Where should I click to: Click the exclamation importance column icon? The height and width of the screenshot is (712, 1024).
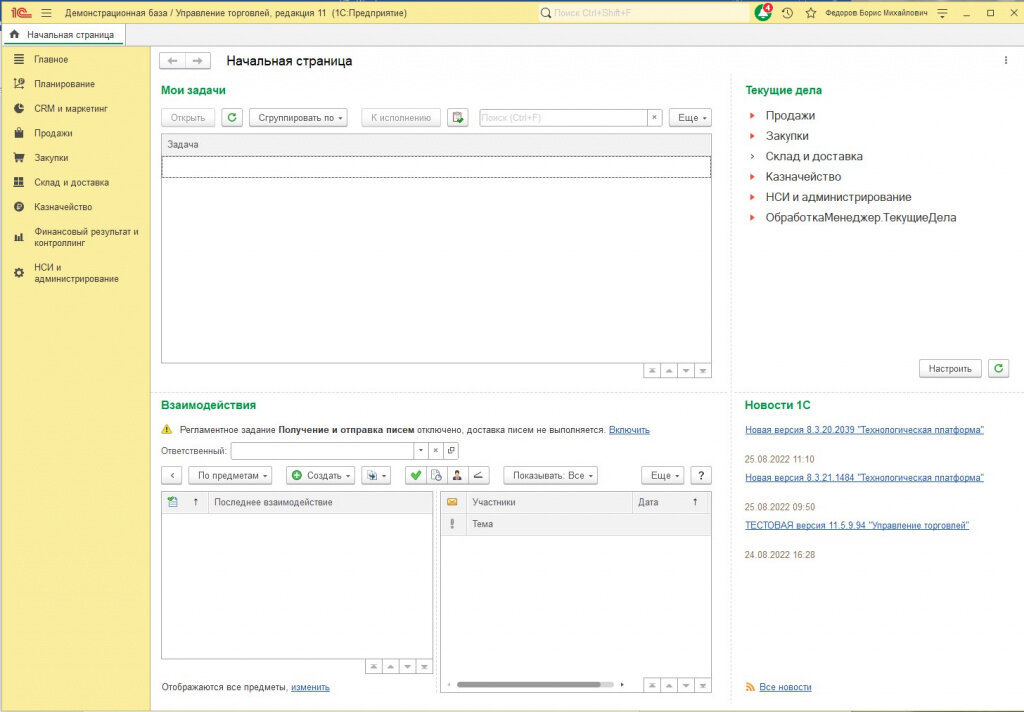click(x=452, y=524)
